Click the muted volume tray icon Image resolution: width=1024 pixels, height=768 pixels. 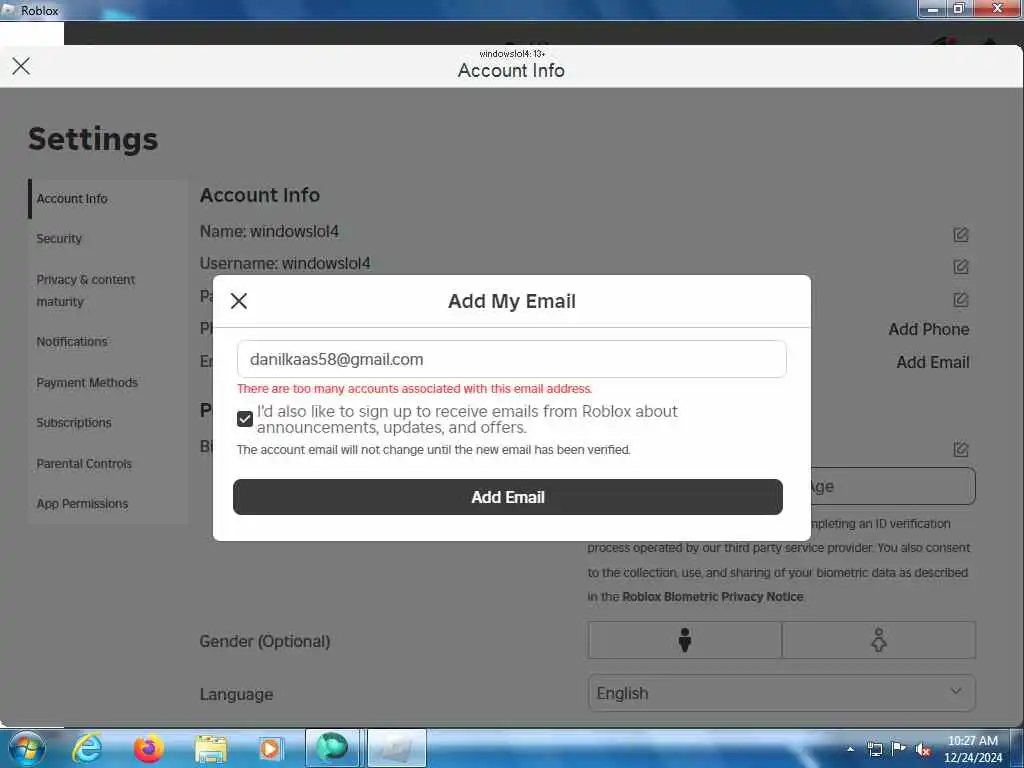(x=922, y=749)
